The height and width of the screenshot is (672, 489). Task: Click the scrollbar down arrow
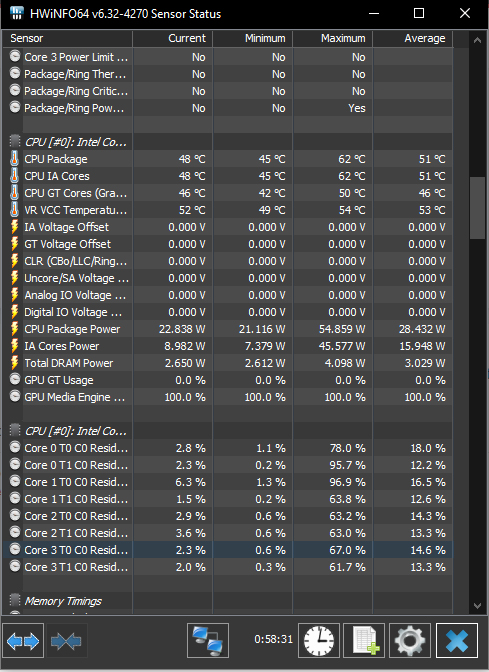477,606
